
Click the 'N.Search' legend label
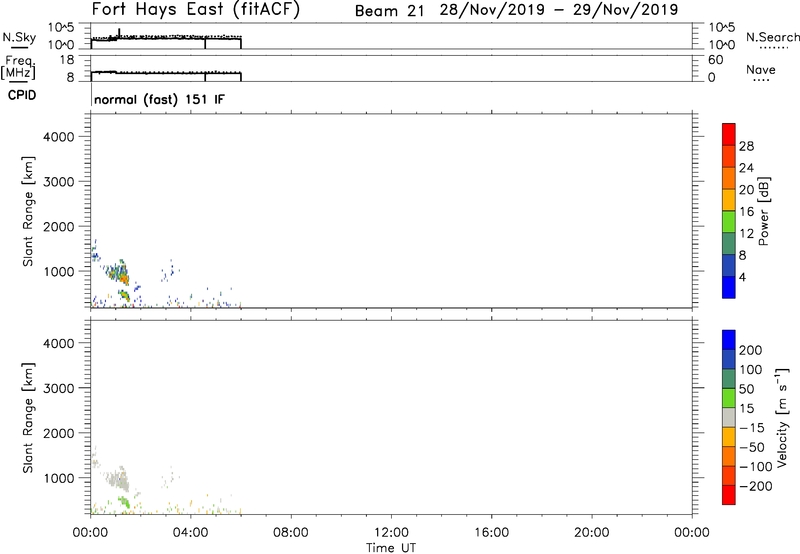[772, 37]
